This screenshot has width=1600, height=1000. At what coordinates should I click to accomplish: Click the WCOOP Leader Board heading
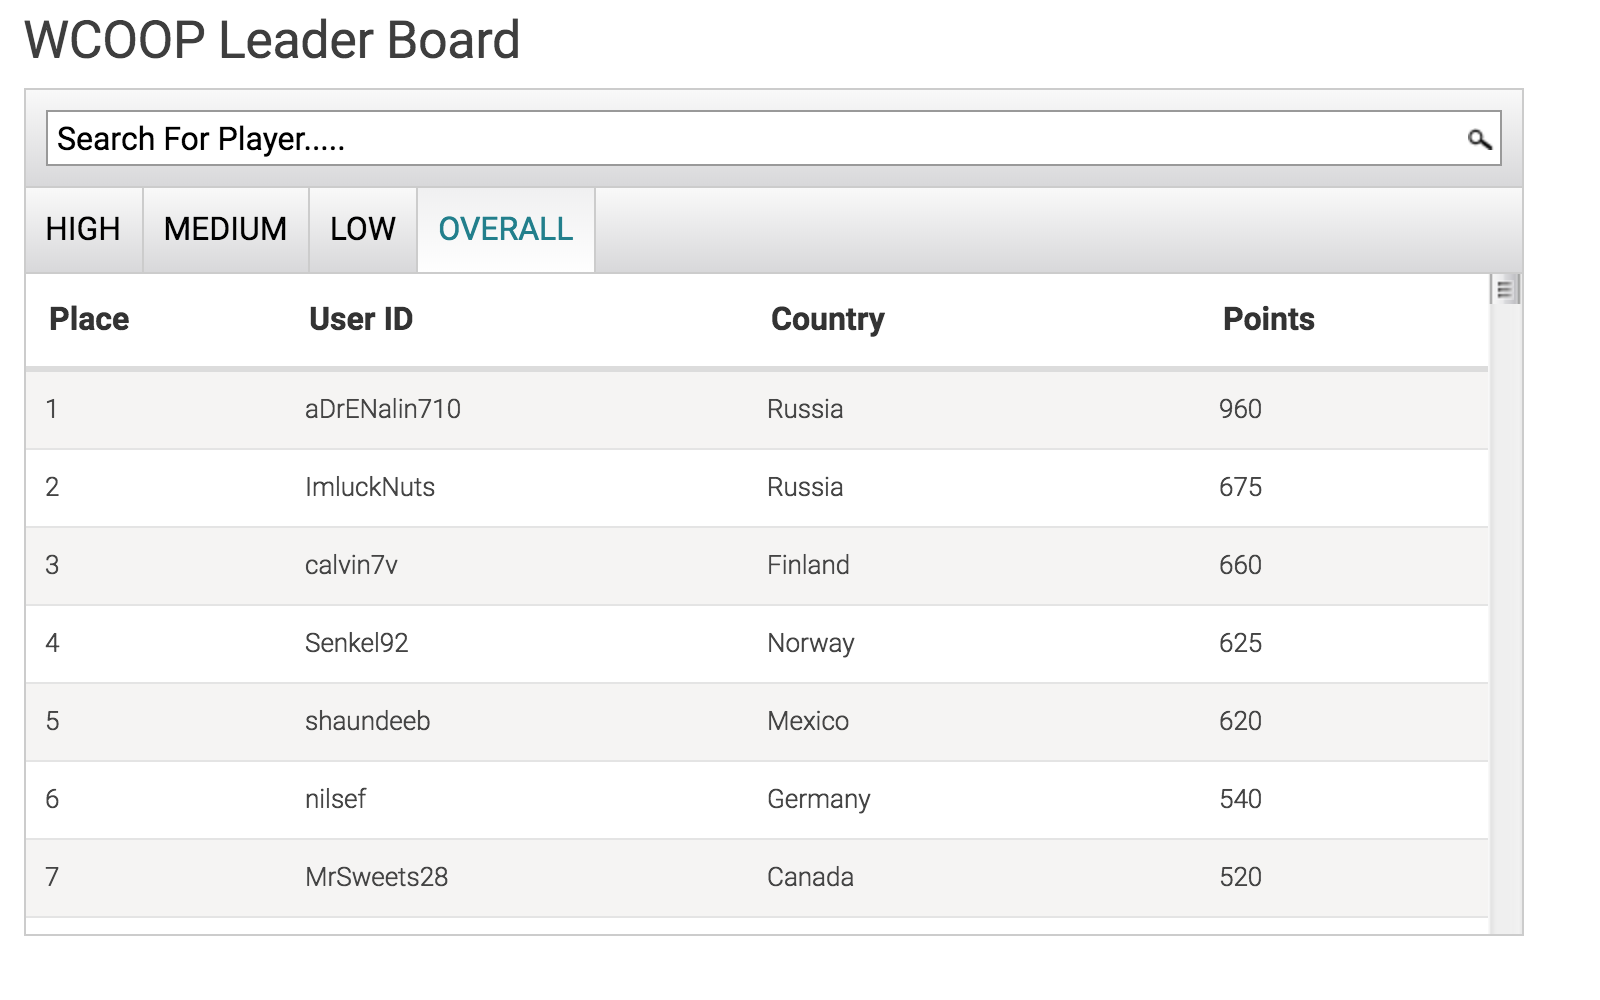(x=272, y=41)
